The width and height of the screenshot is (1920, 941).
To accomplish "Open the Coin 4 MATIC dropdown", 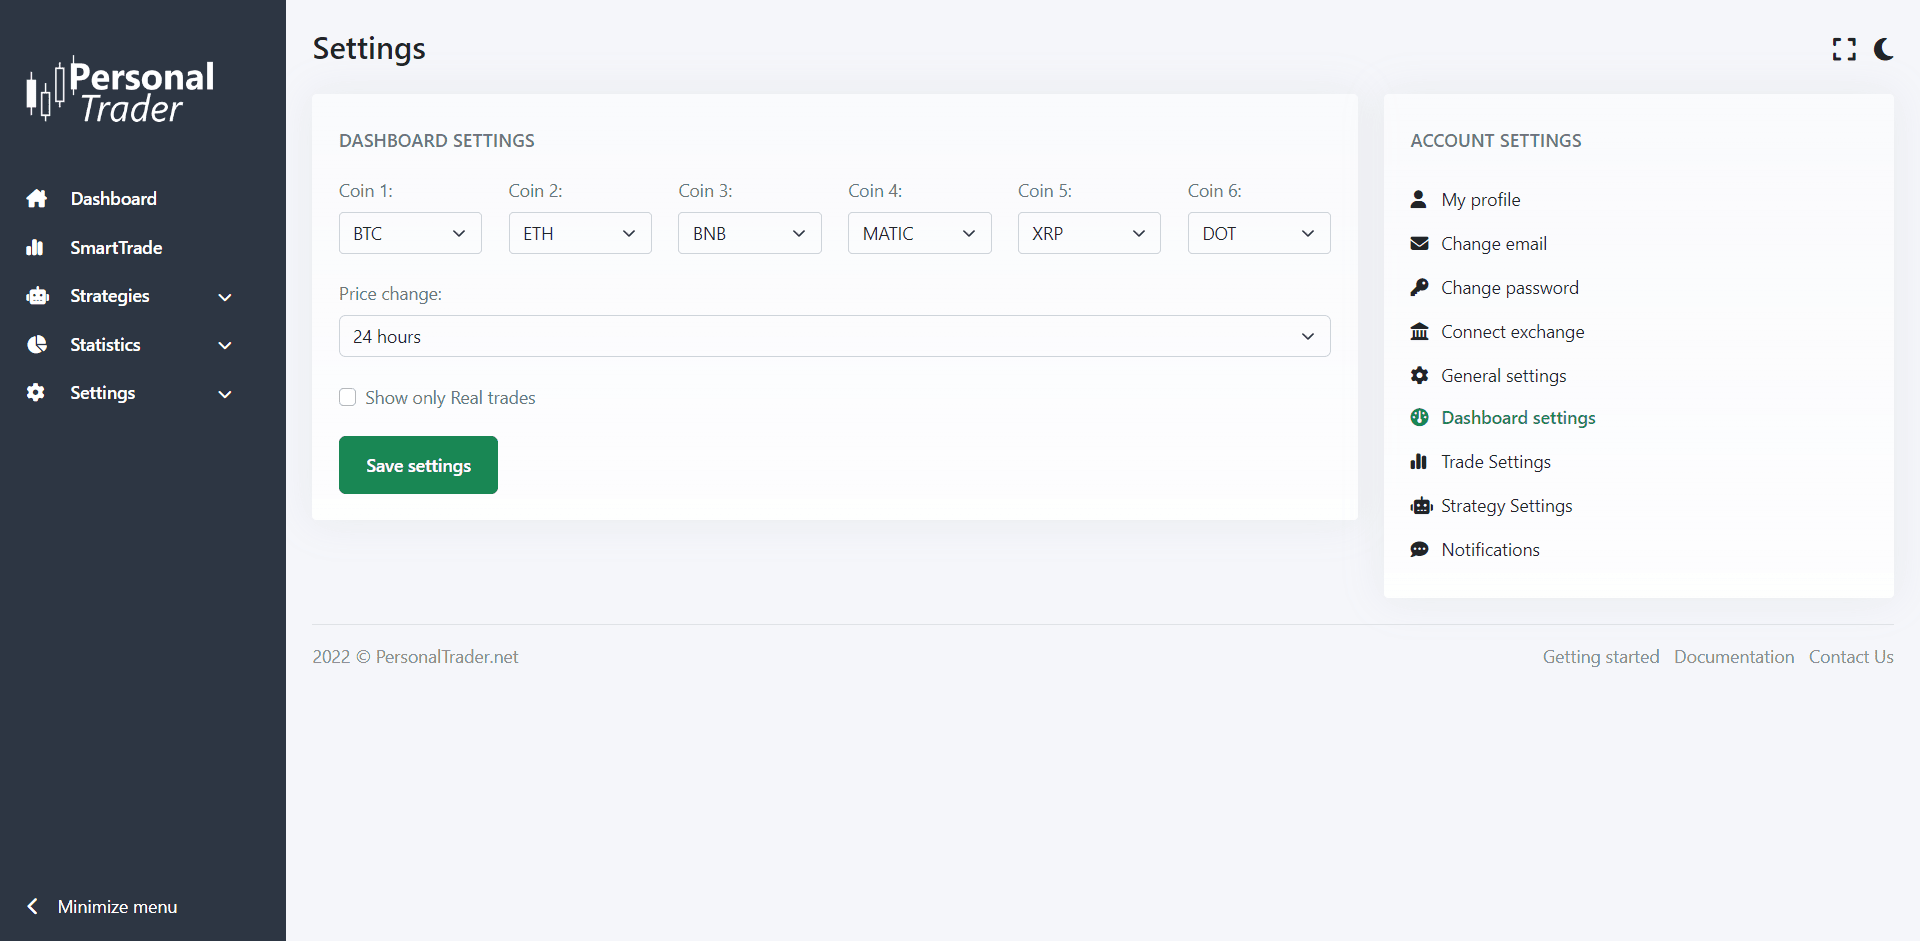I will click(919, 233).
